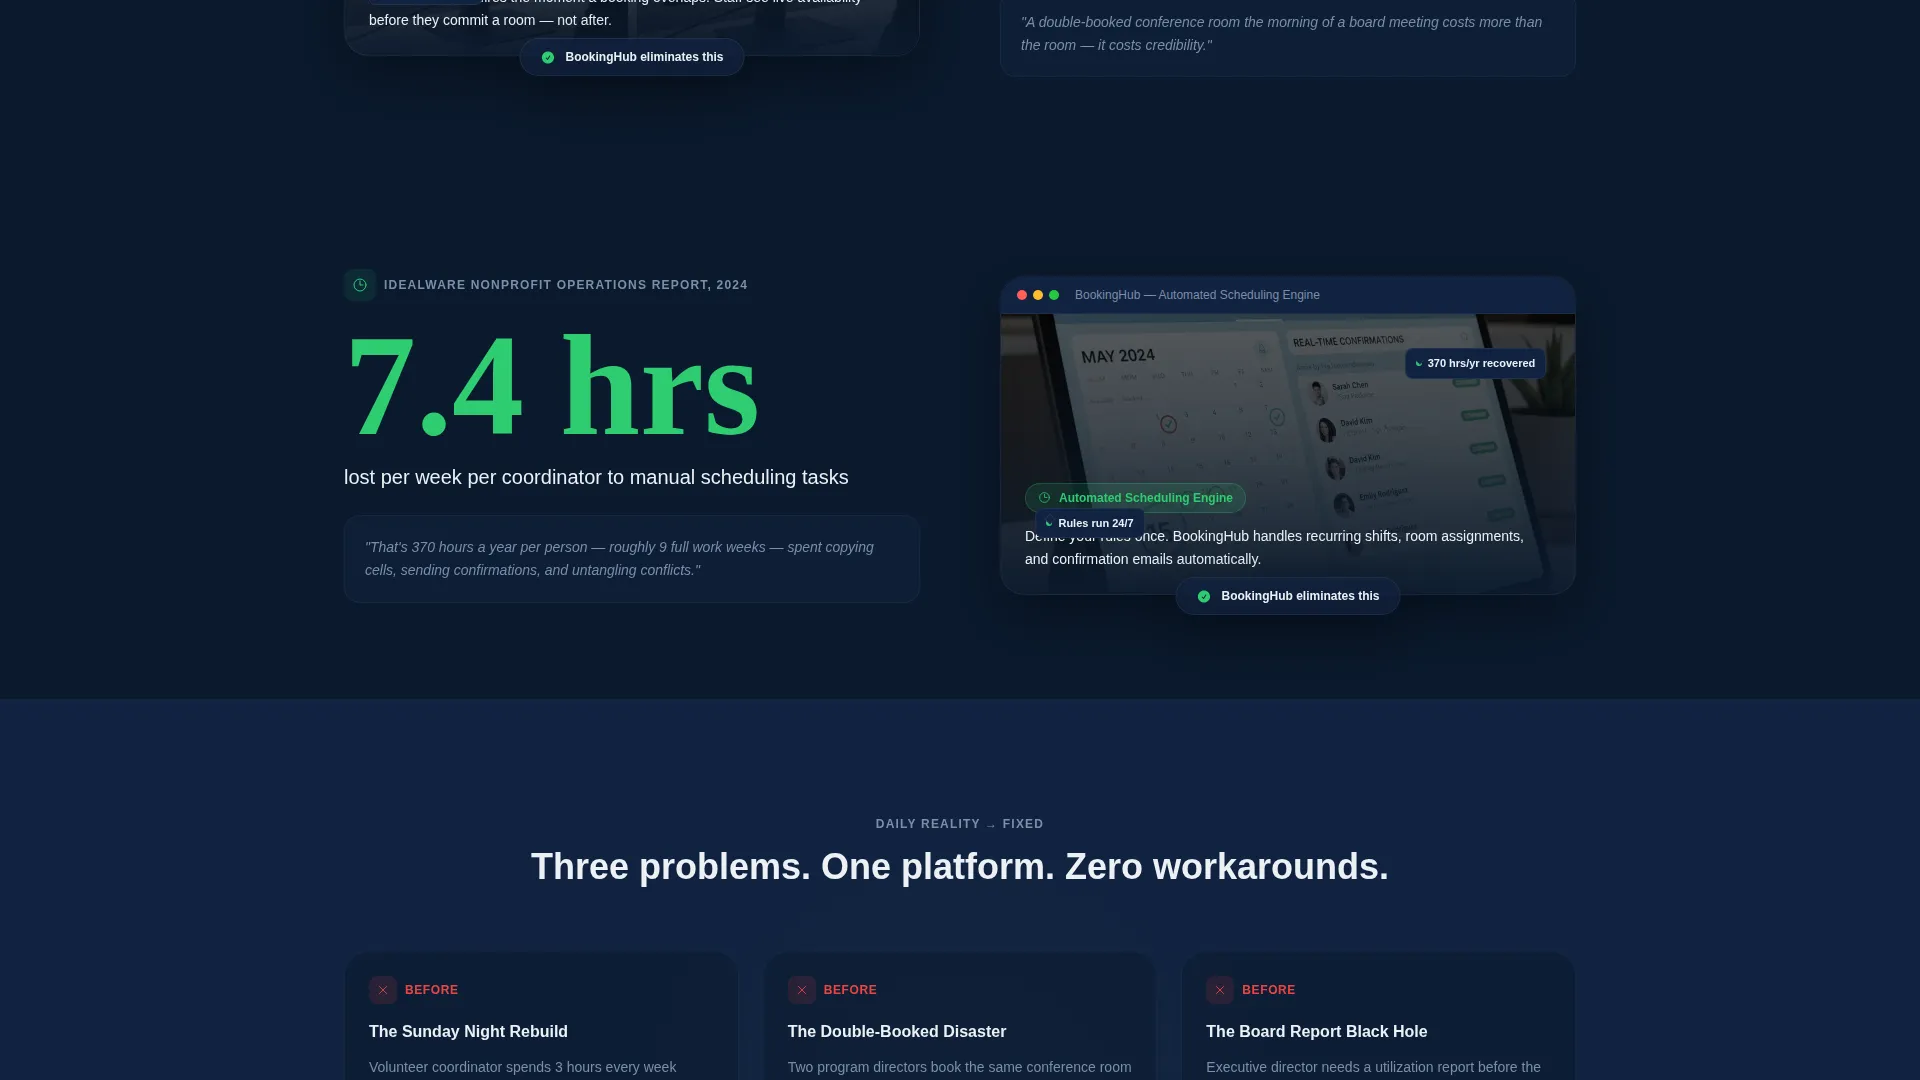1920x1080 pixels.
Task: Click 'The Sunday Night Rebuild' card title
Action: [468, 1032]
